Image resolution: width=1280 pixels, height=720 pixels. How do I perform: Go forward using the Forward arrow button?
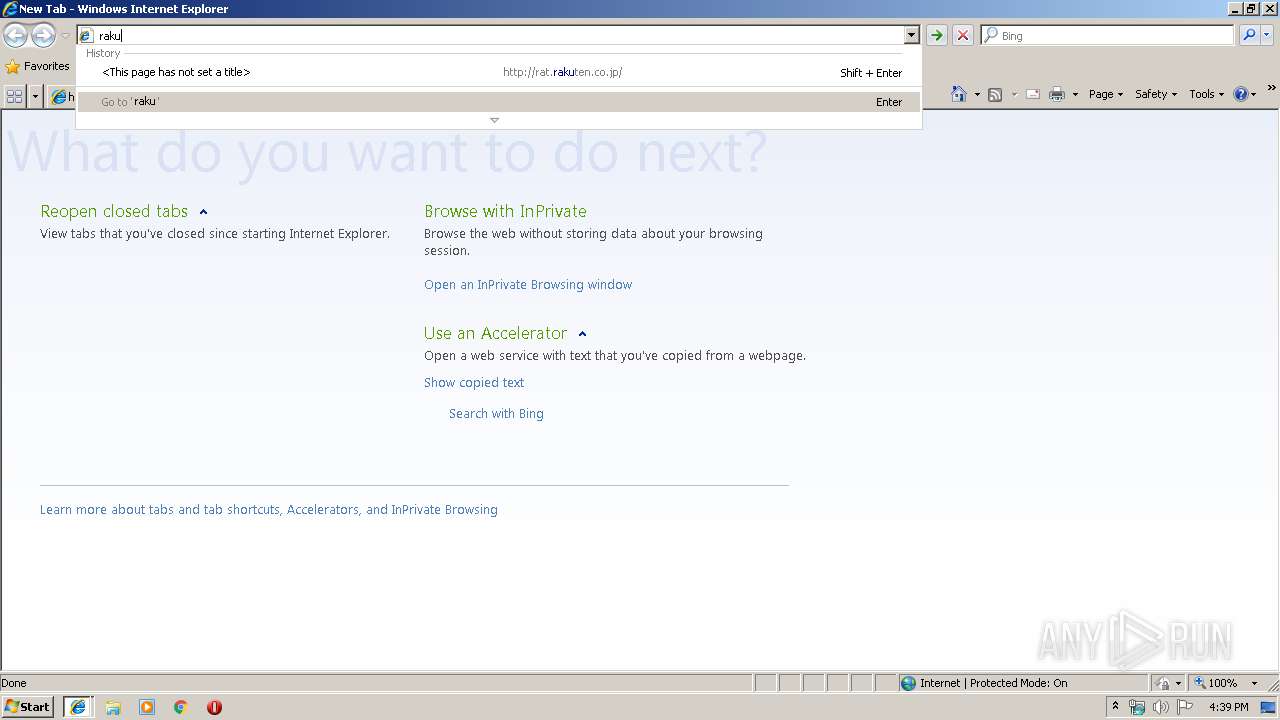pyautogui.click(x=43, y=36)
